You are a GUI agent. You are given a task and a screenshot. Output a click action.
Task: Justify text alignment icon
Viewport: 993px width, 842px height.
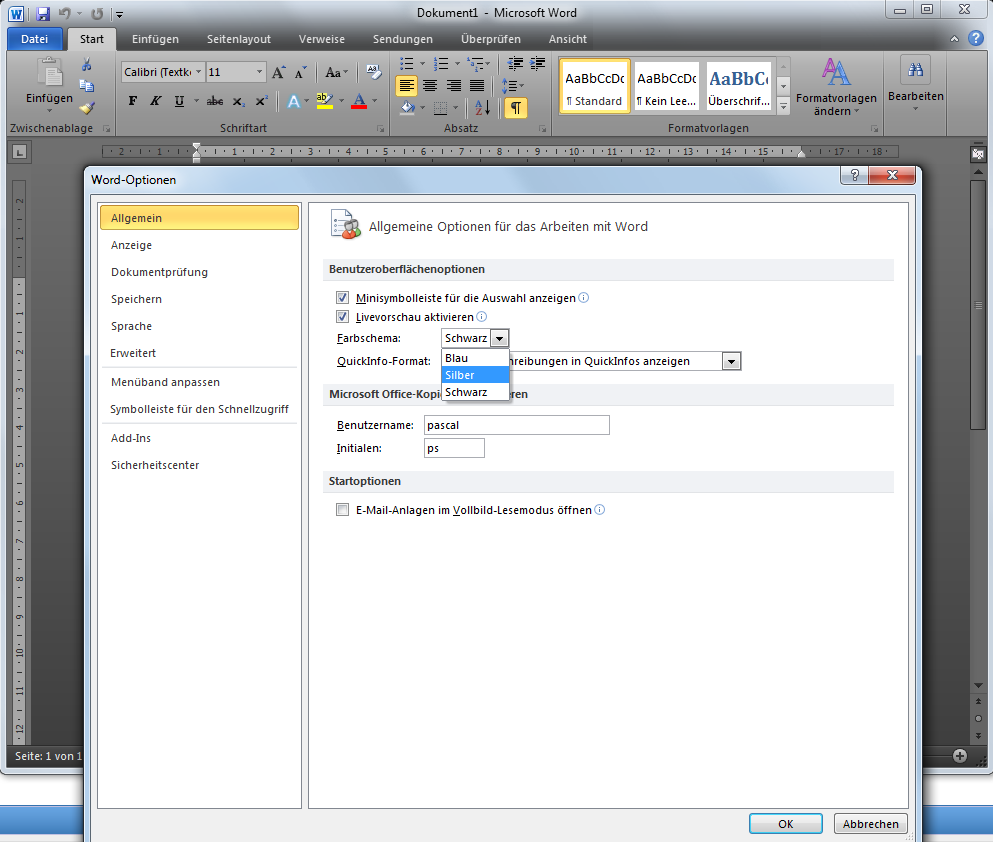[x=477, y=85]
